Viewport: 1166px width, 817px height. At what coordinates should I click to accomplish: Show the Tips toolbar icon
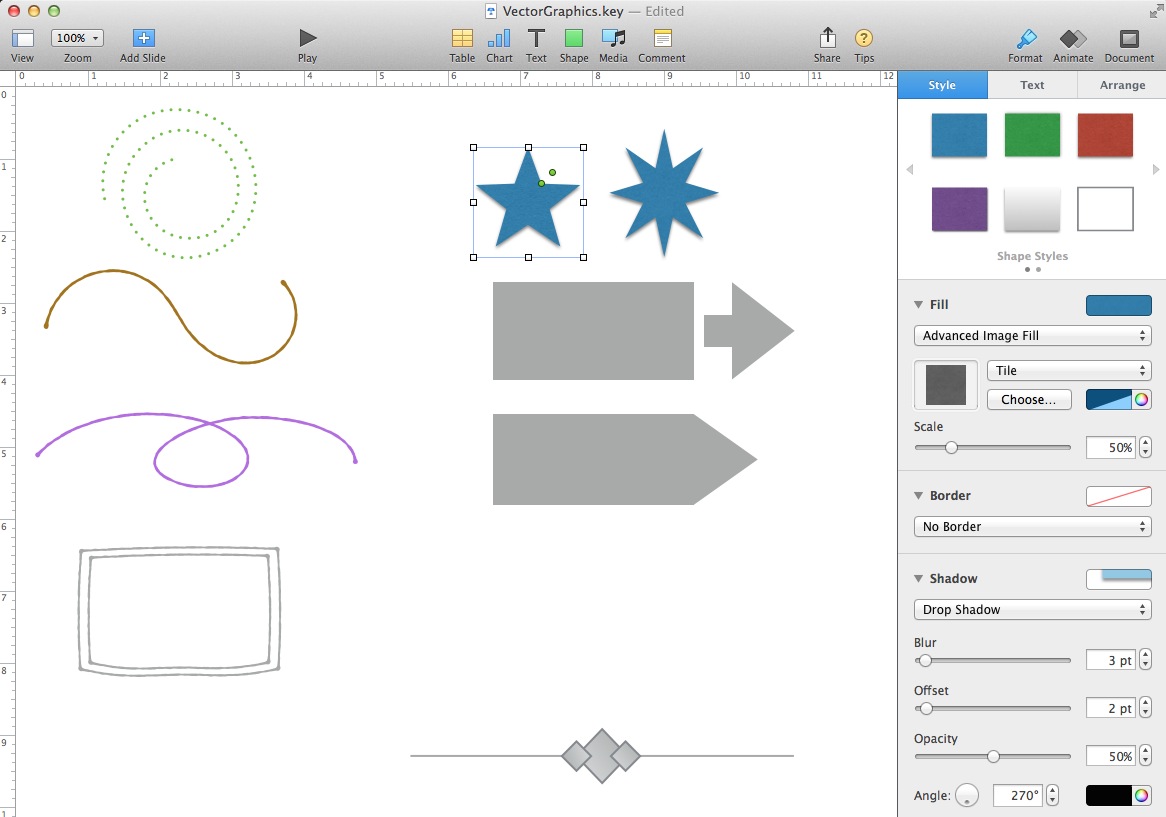(x=863, y=38)
